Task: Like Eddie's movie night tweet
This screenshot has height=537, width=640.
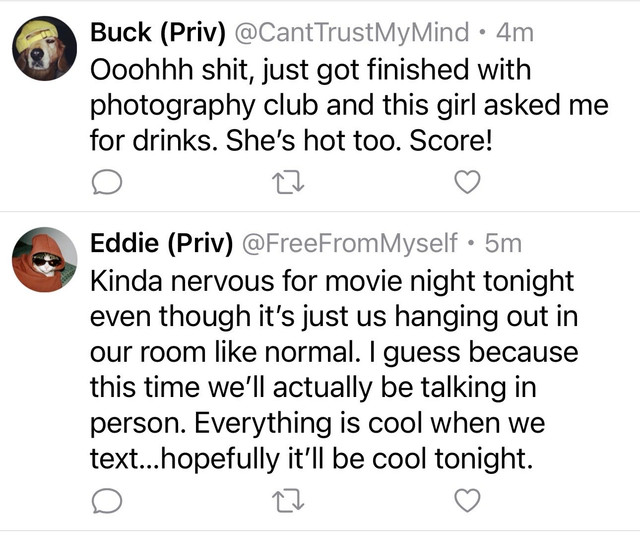Action: [467, 500]
